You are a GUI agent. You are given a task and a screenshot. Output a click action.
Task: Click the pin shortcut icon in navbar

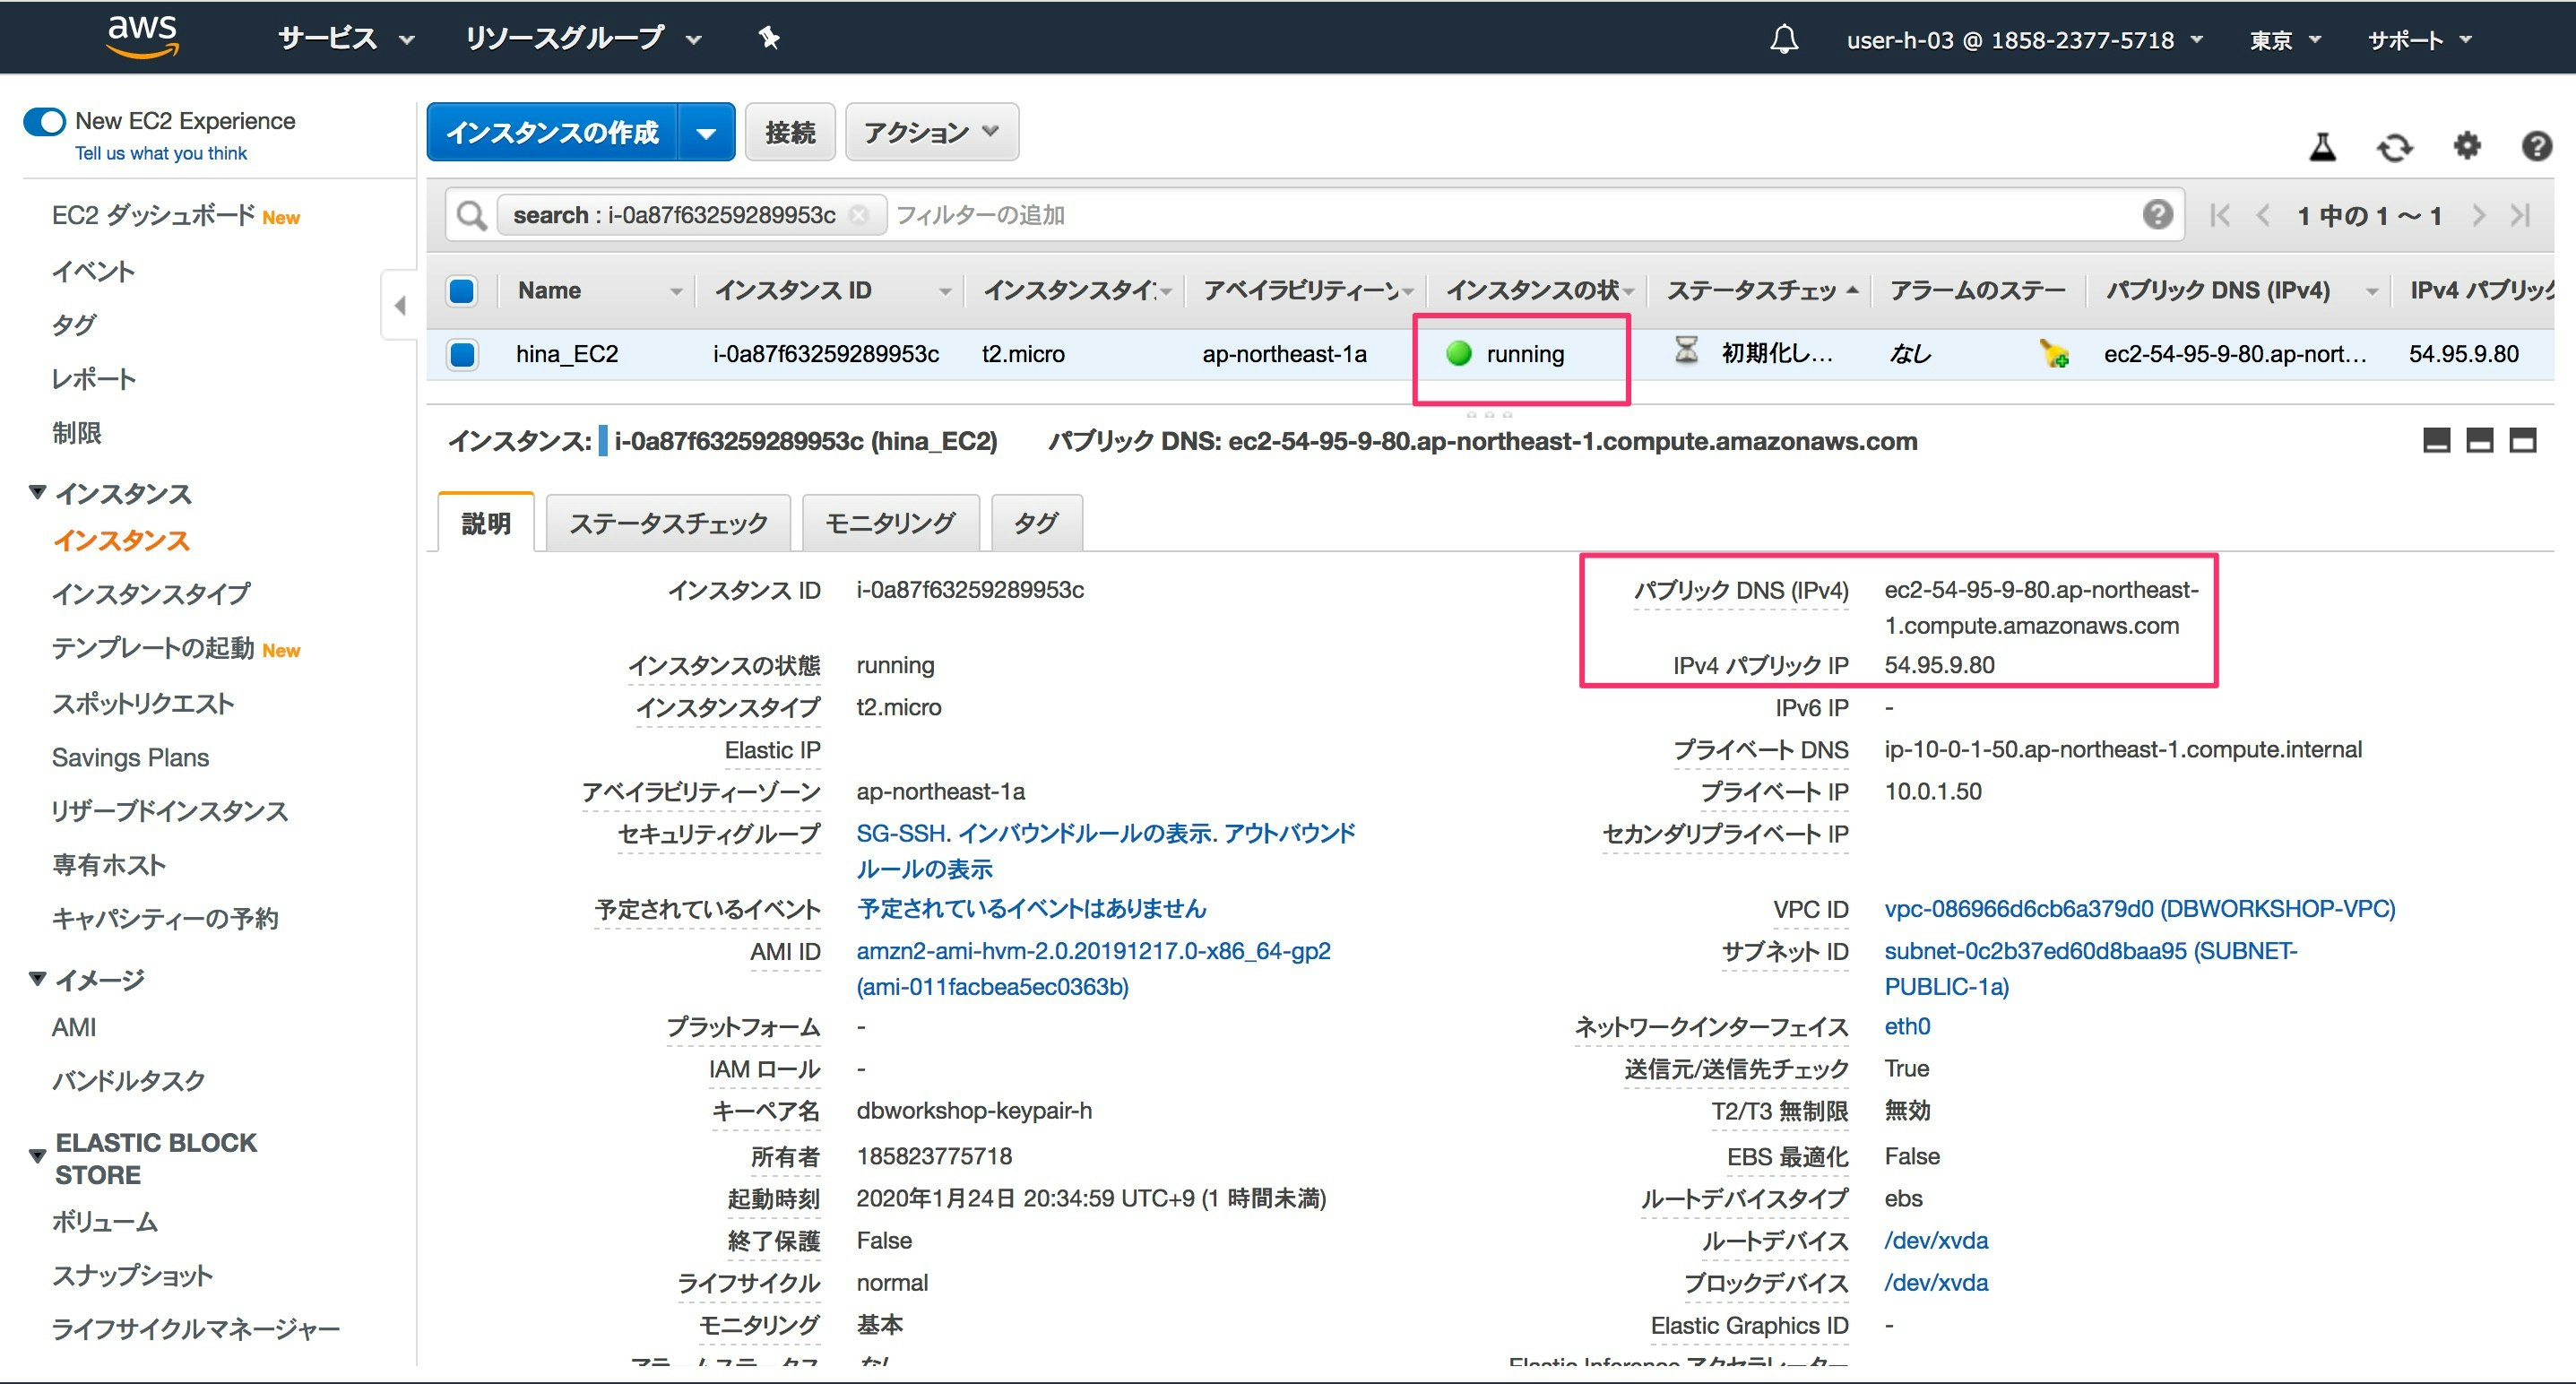coord(768,39)
